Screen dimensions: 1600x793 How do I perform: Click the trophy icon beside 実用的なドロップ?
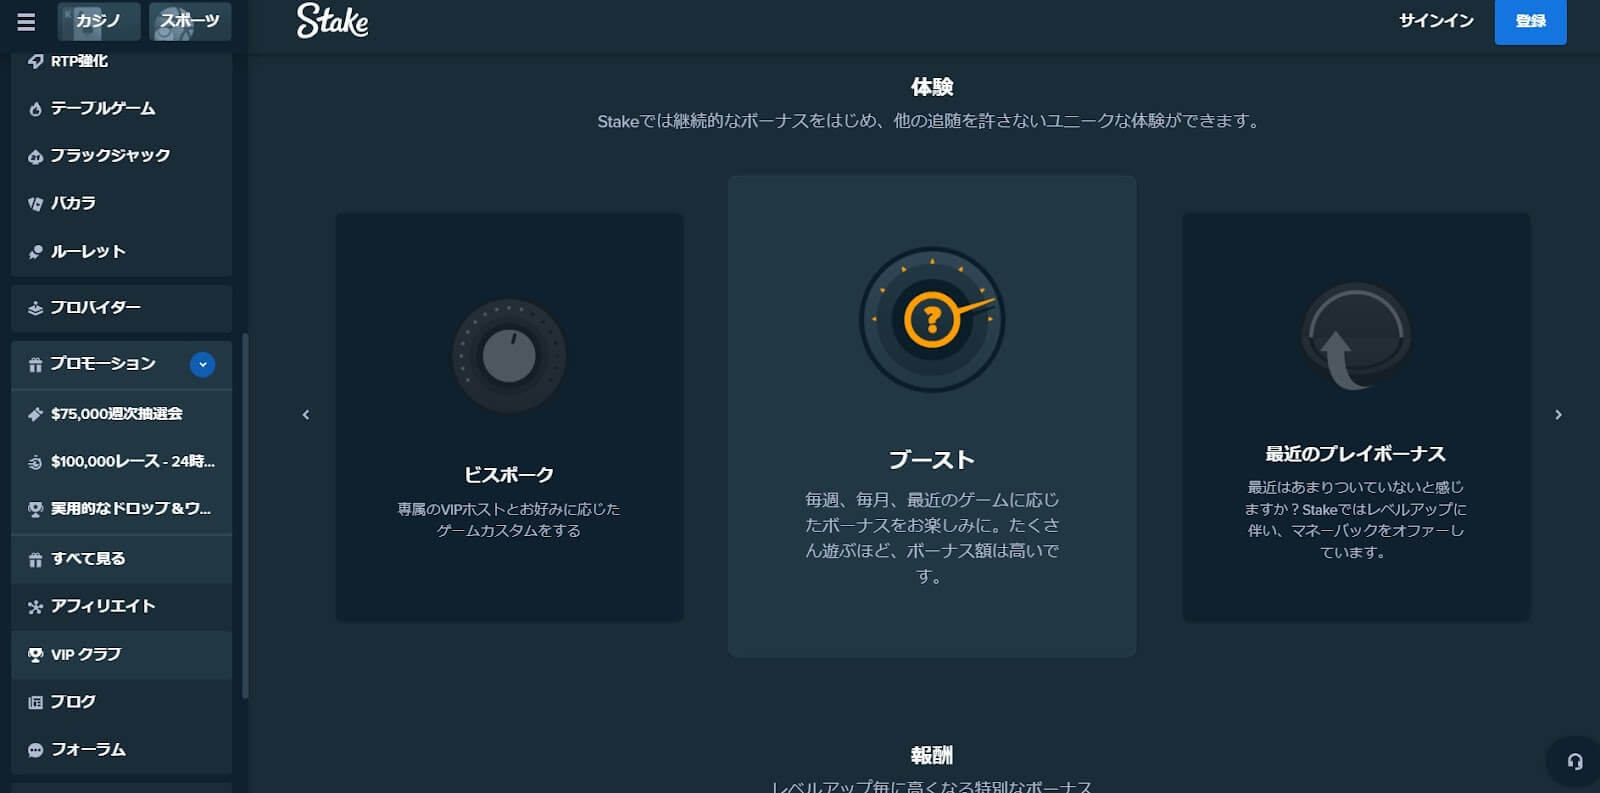tap(35, 510)
